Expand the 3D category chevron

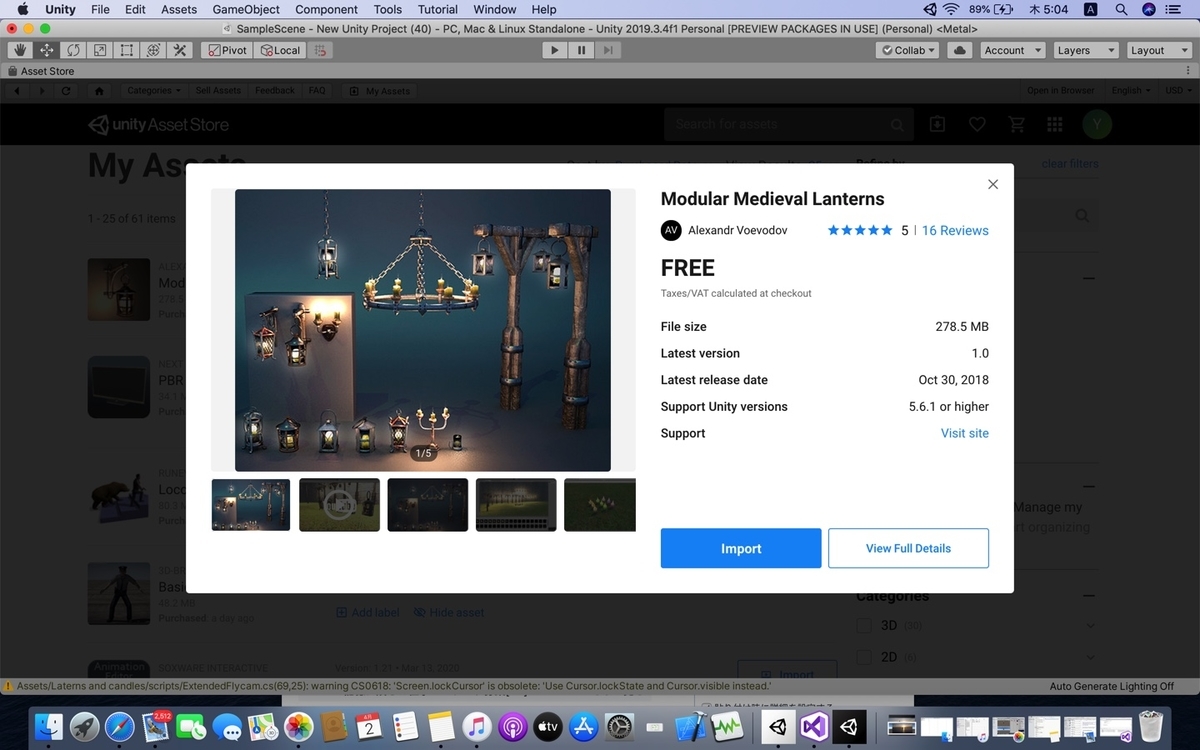point(1090,626)
